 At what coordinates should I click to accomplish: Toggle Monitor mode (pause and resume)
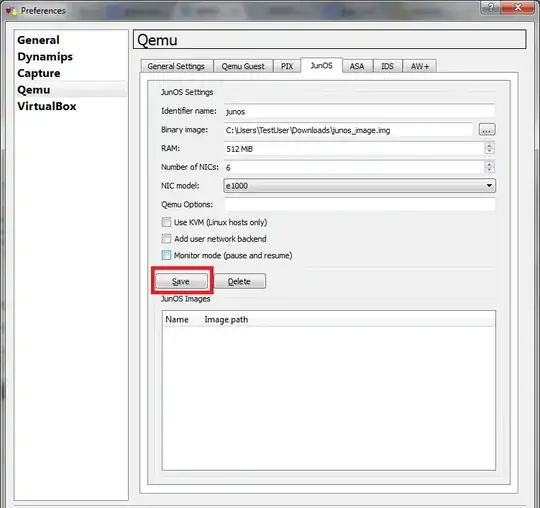click(x=166, y=255)
